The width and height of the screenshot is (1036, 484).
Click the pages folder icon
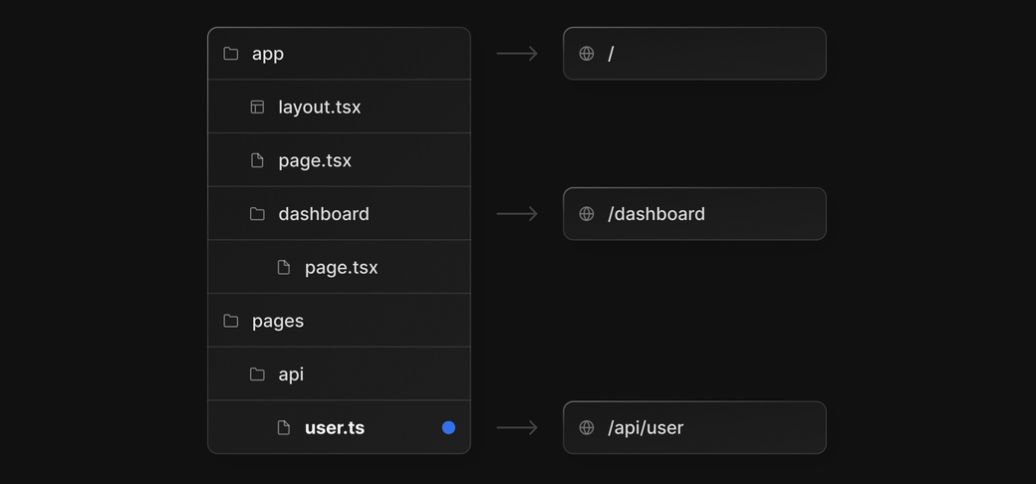pyautogui.click(x=231, y=321)
